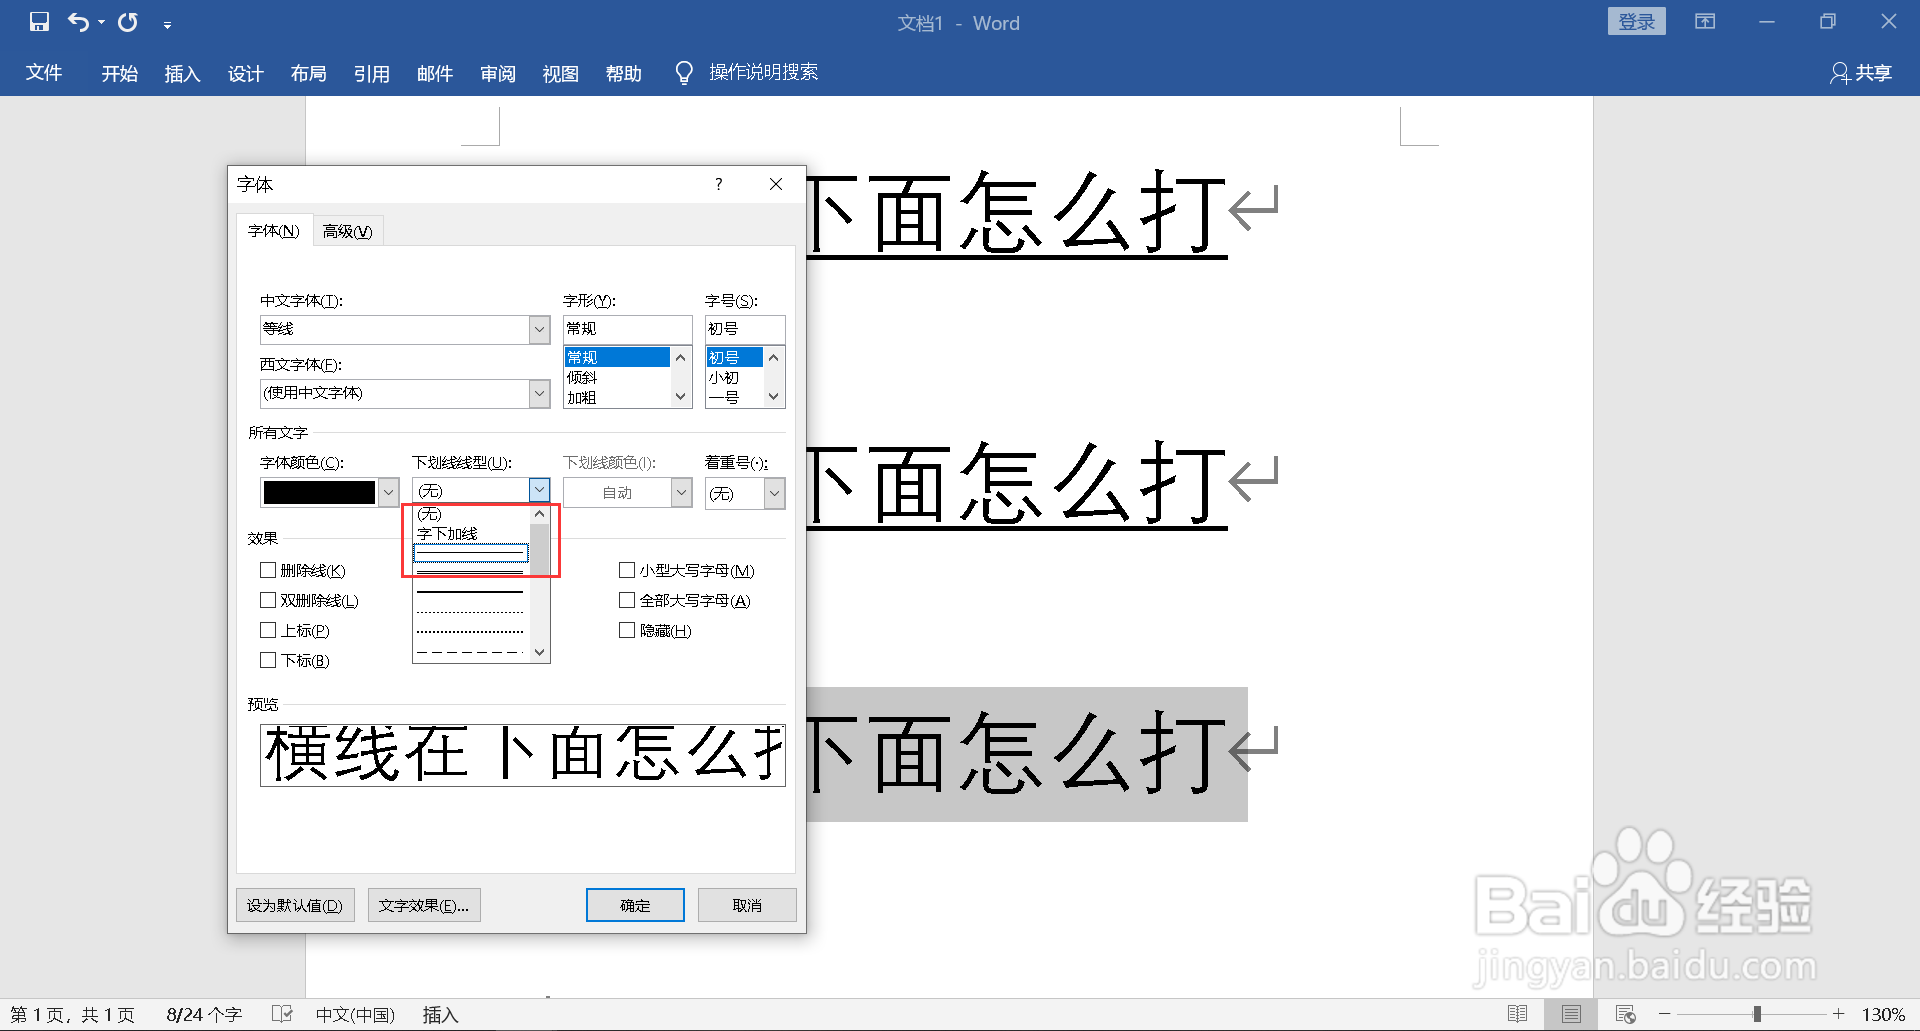Check the 隐藏 hidden text option
Viewport: 1920px width, 1031px height.
tap(628, 630)
